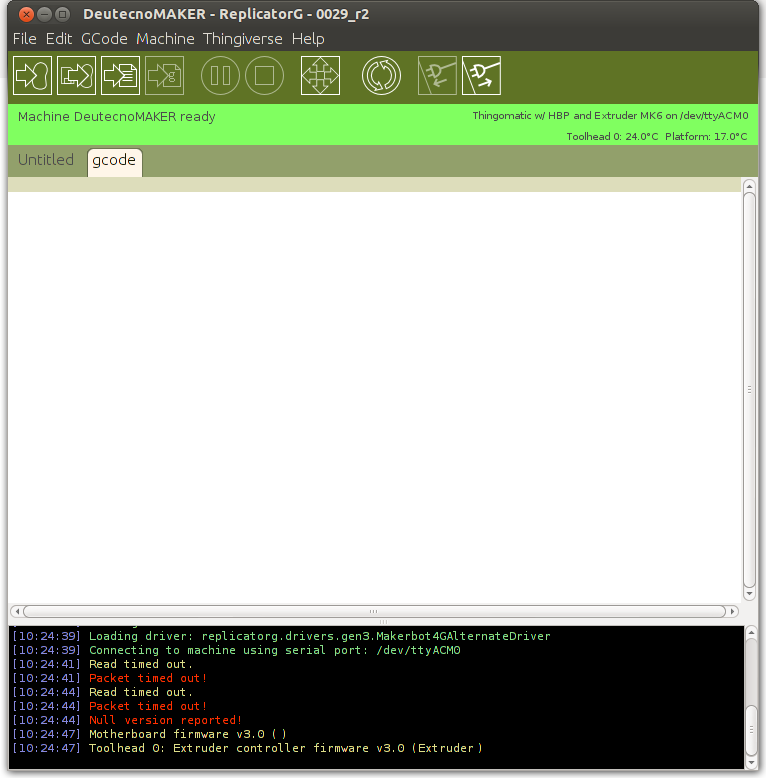This screenshot has height=778, width=766.
Task: Click the Reset machine circular arrows icon
Action: point(381,76)
